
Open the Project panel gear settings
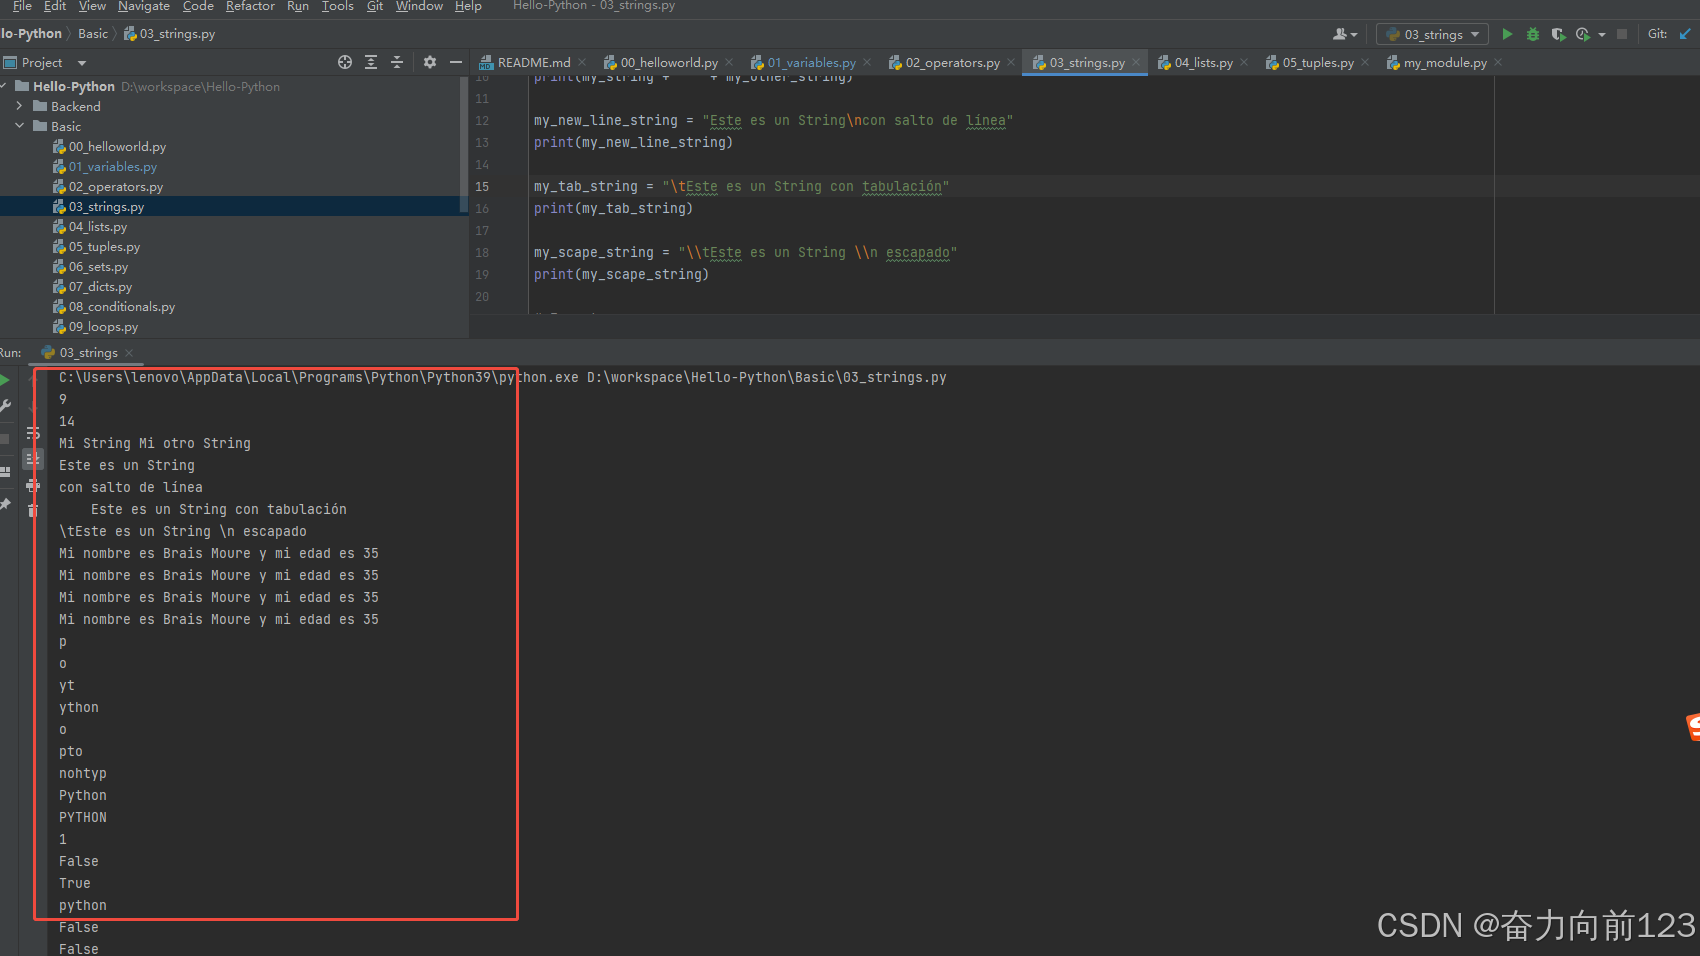click(430, 62)
